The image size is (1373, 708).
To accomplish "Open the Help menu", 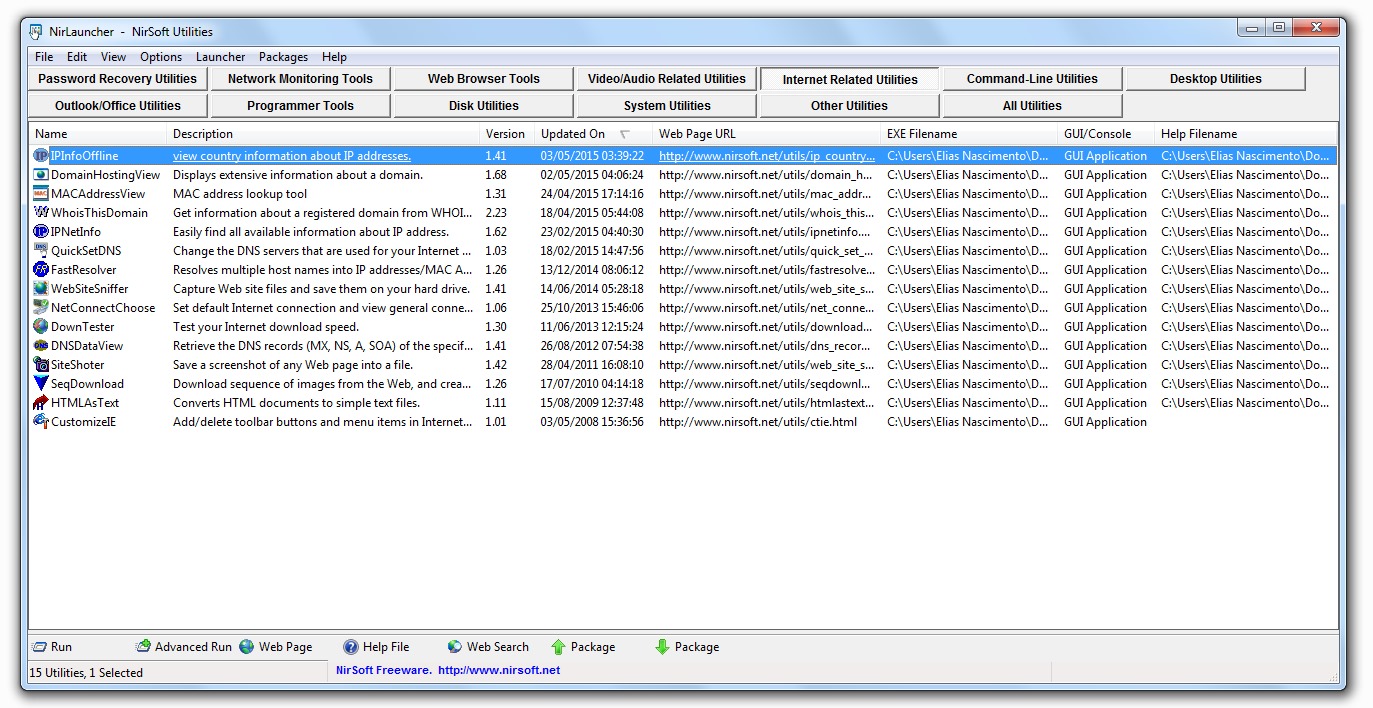I will [334, 57].
